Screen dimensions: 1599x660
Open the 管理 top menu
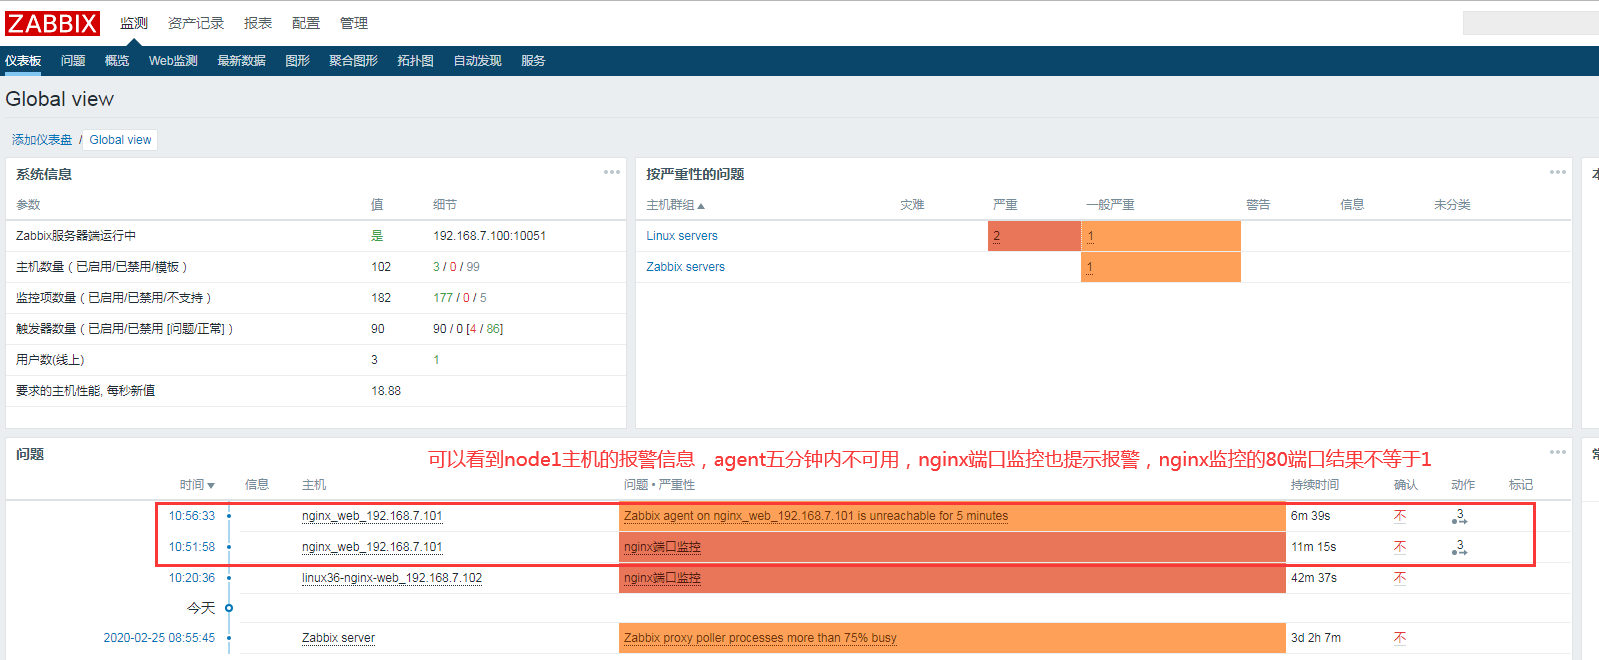(354, 23)
